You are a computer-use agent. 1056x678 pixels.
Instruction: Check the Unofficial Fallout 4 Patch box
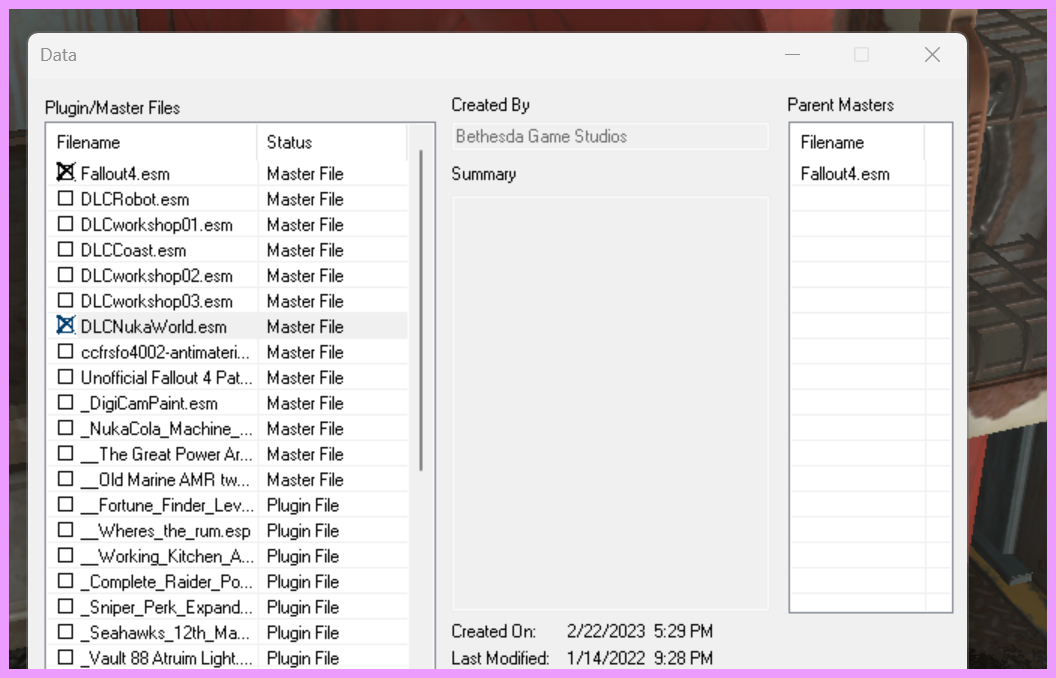point(65,377)
